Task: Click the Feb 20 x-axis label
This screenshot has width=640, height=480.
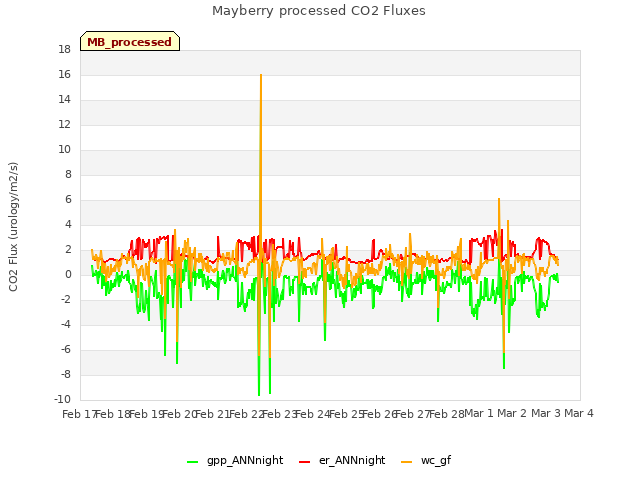Action: tap(180, 414)
